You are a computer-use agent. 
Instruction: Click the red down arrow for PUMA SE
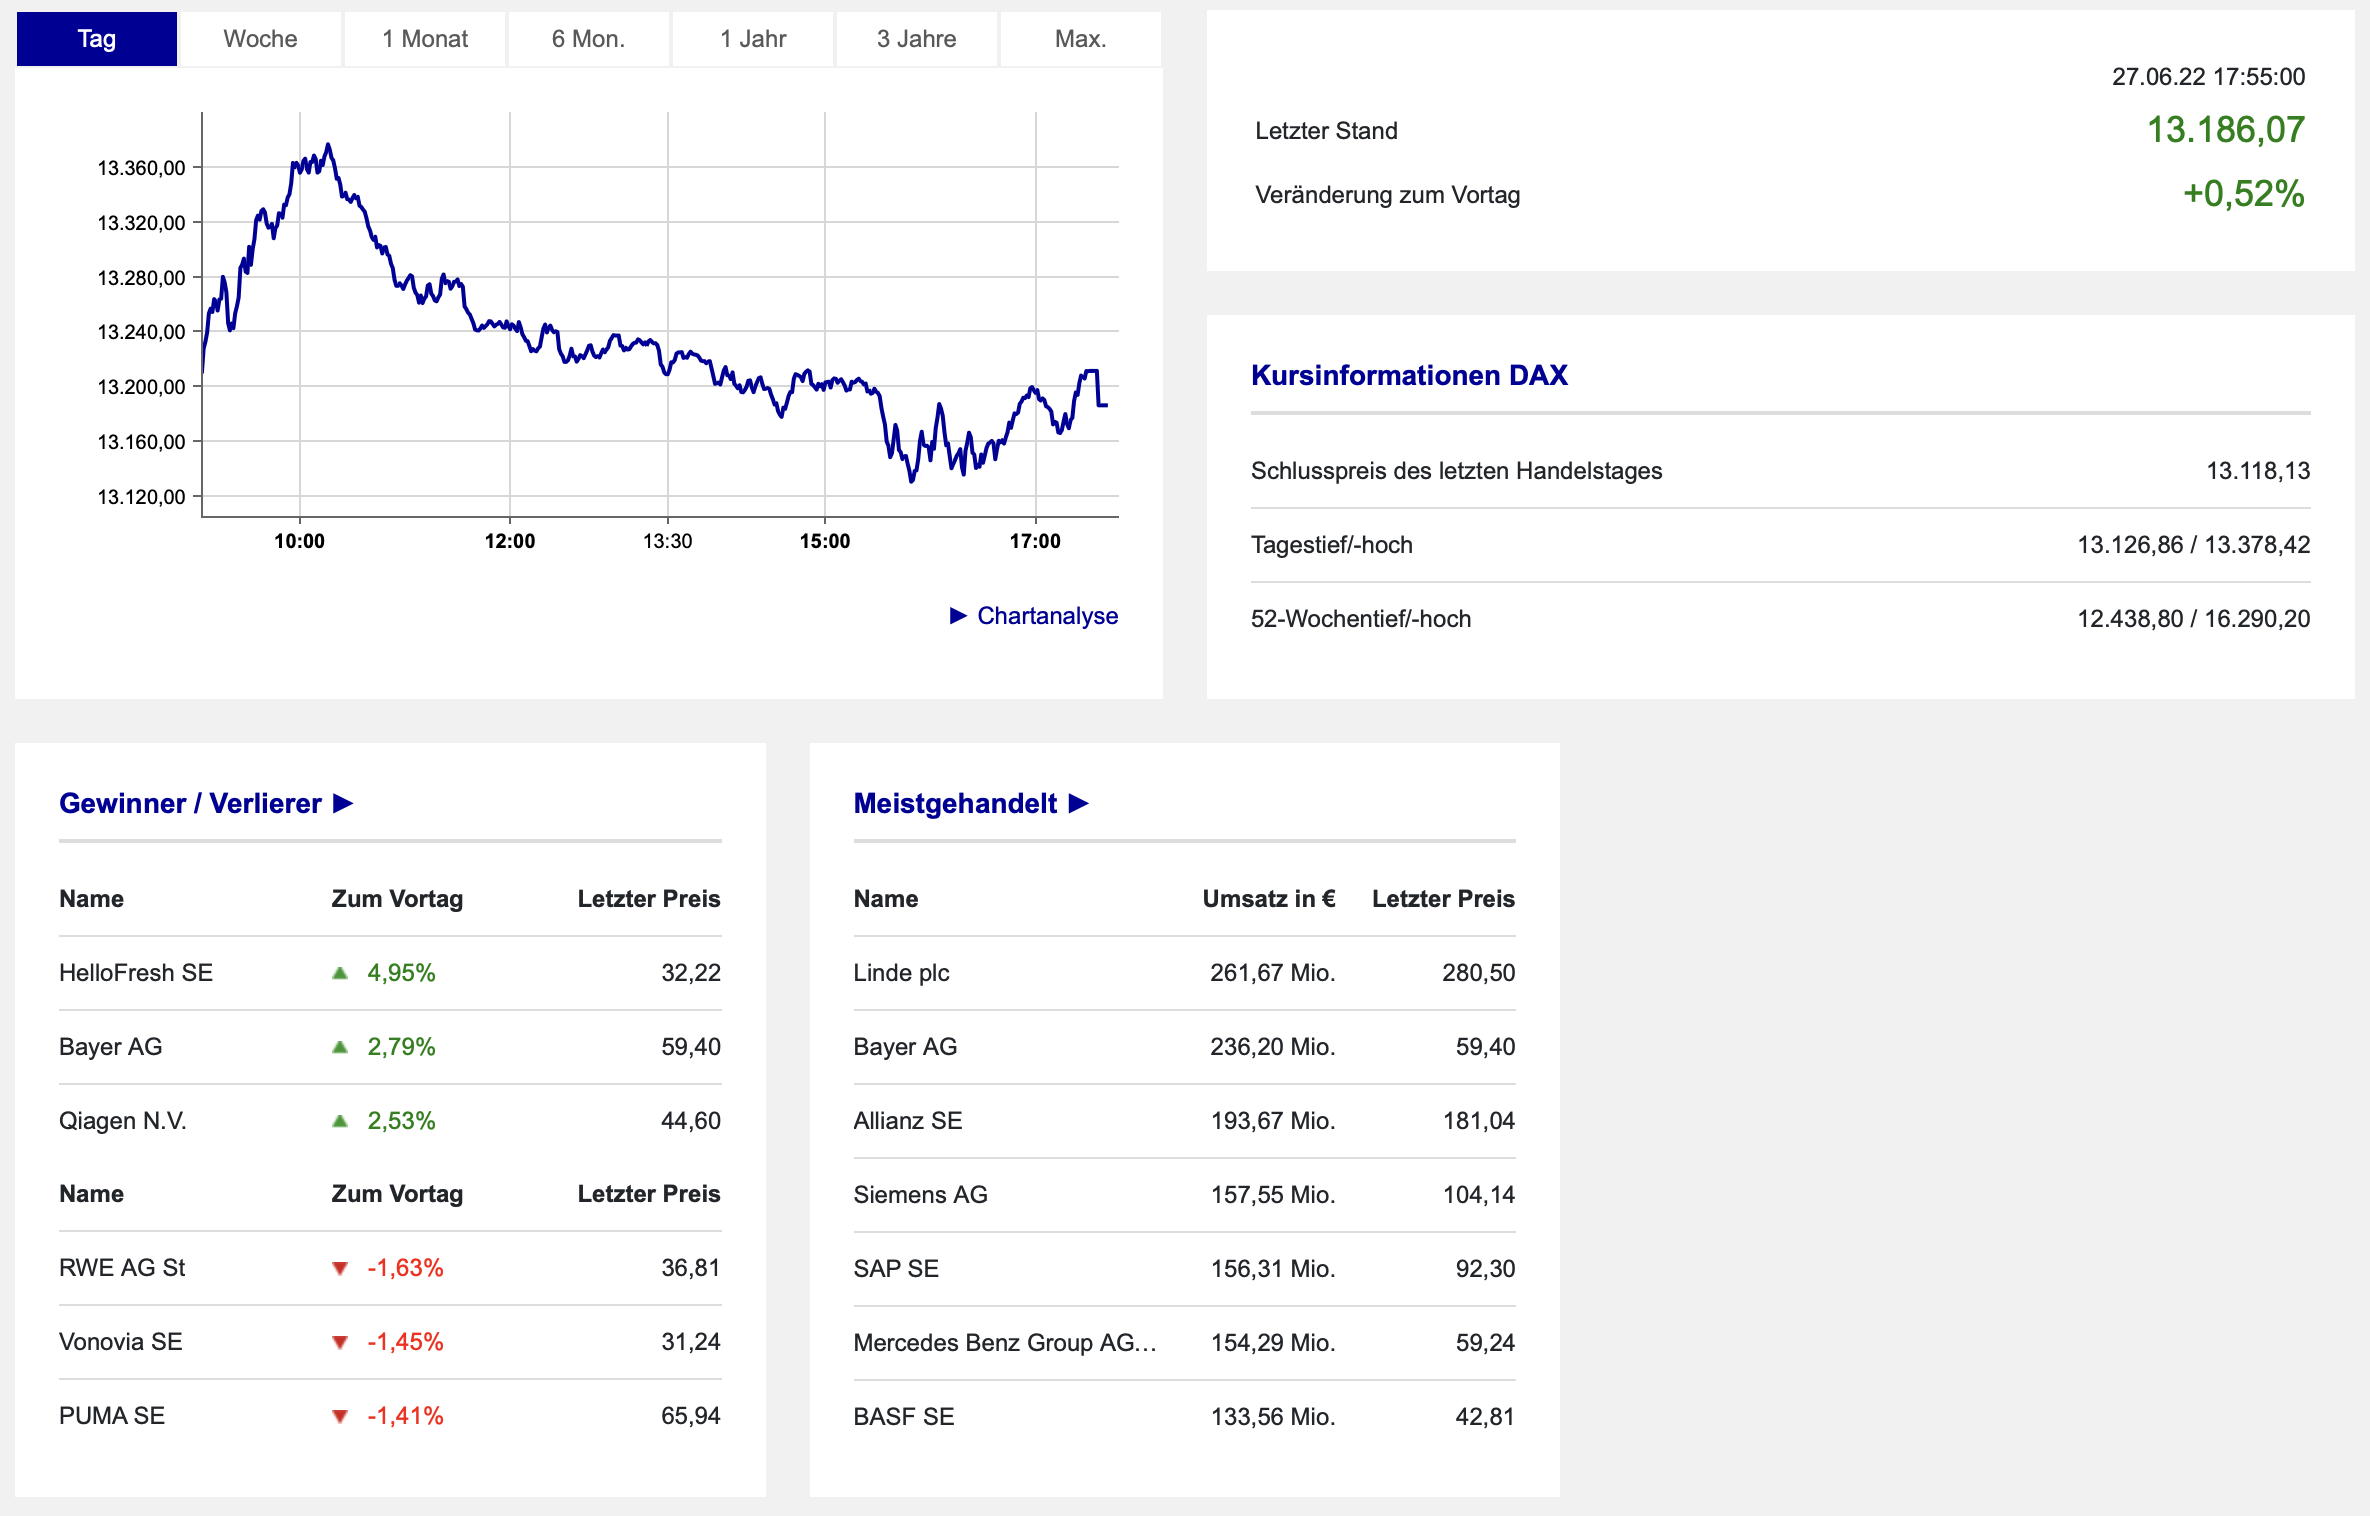tap(340, 1416)
